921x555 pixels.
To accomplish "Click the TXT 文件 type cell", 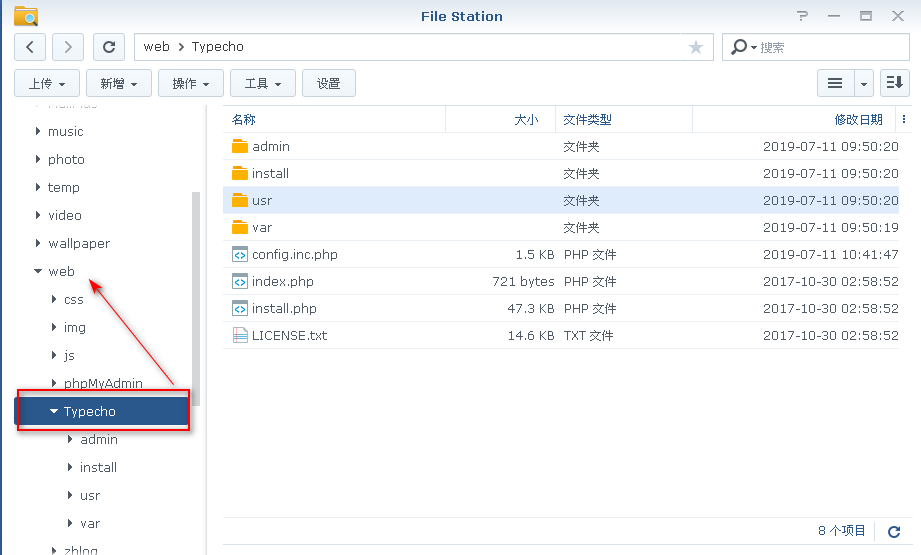I will [589, 335].
